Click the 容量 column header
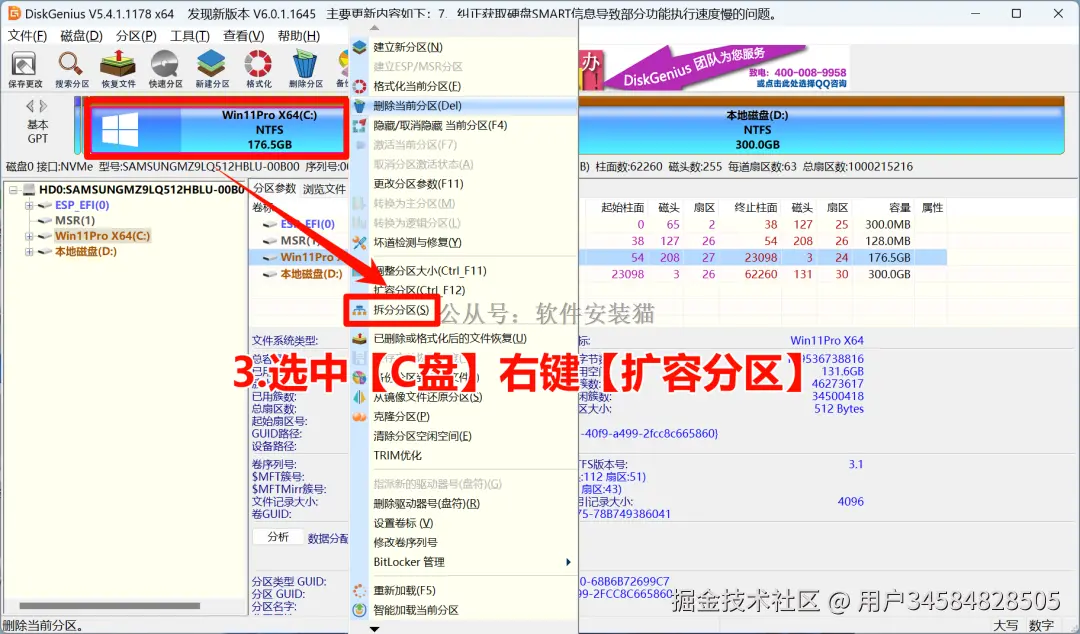 899,207
